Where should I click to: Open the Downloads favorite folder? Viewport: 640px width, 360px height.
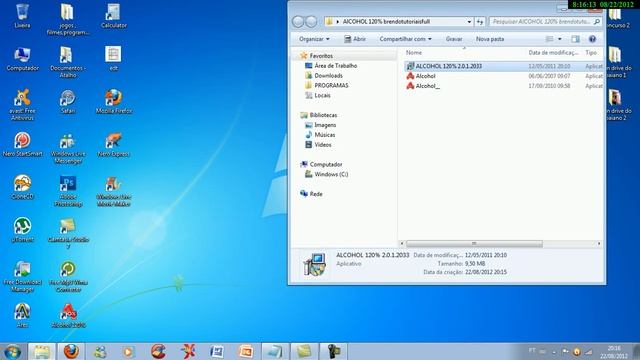click(x=324, y=76)
